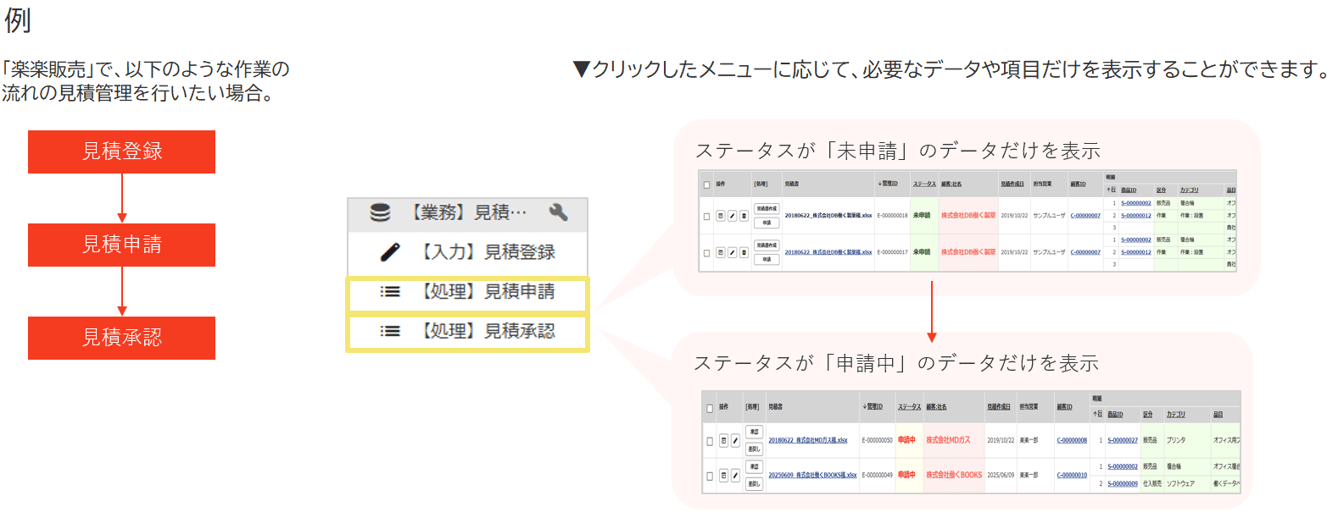The image size is (1327, 518).
Task: Open the detail icon in row E-000000018
Action: point(721,215)
